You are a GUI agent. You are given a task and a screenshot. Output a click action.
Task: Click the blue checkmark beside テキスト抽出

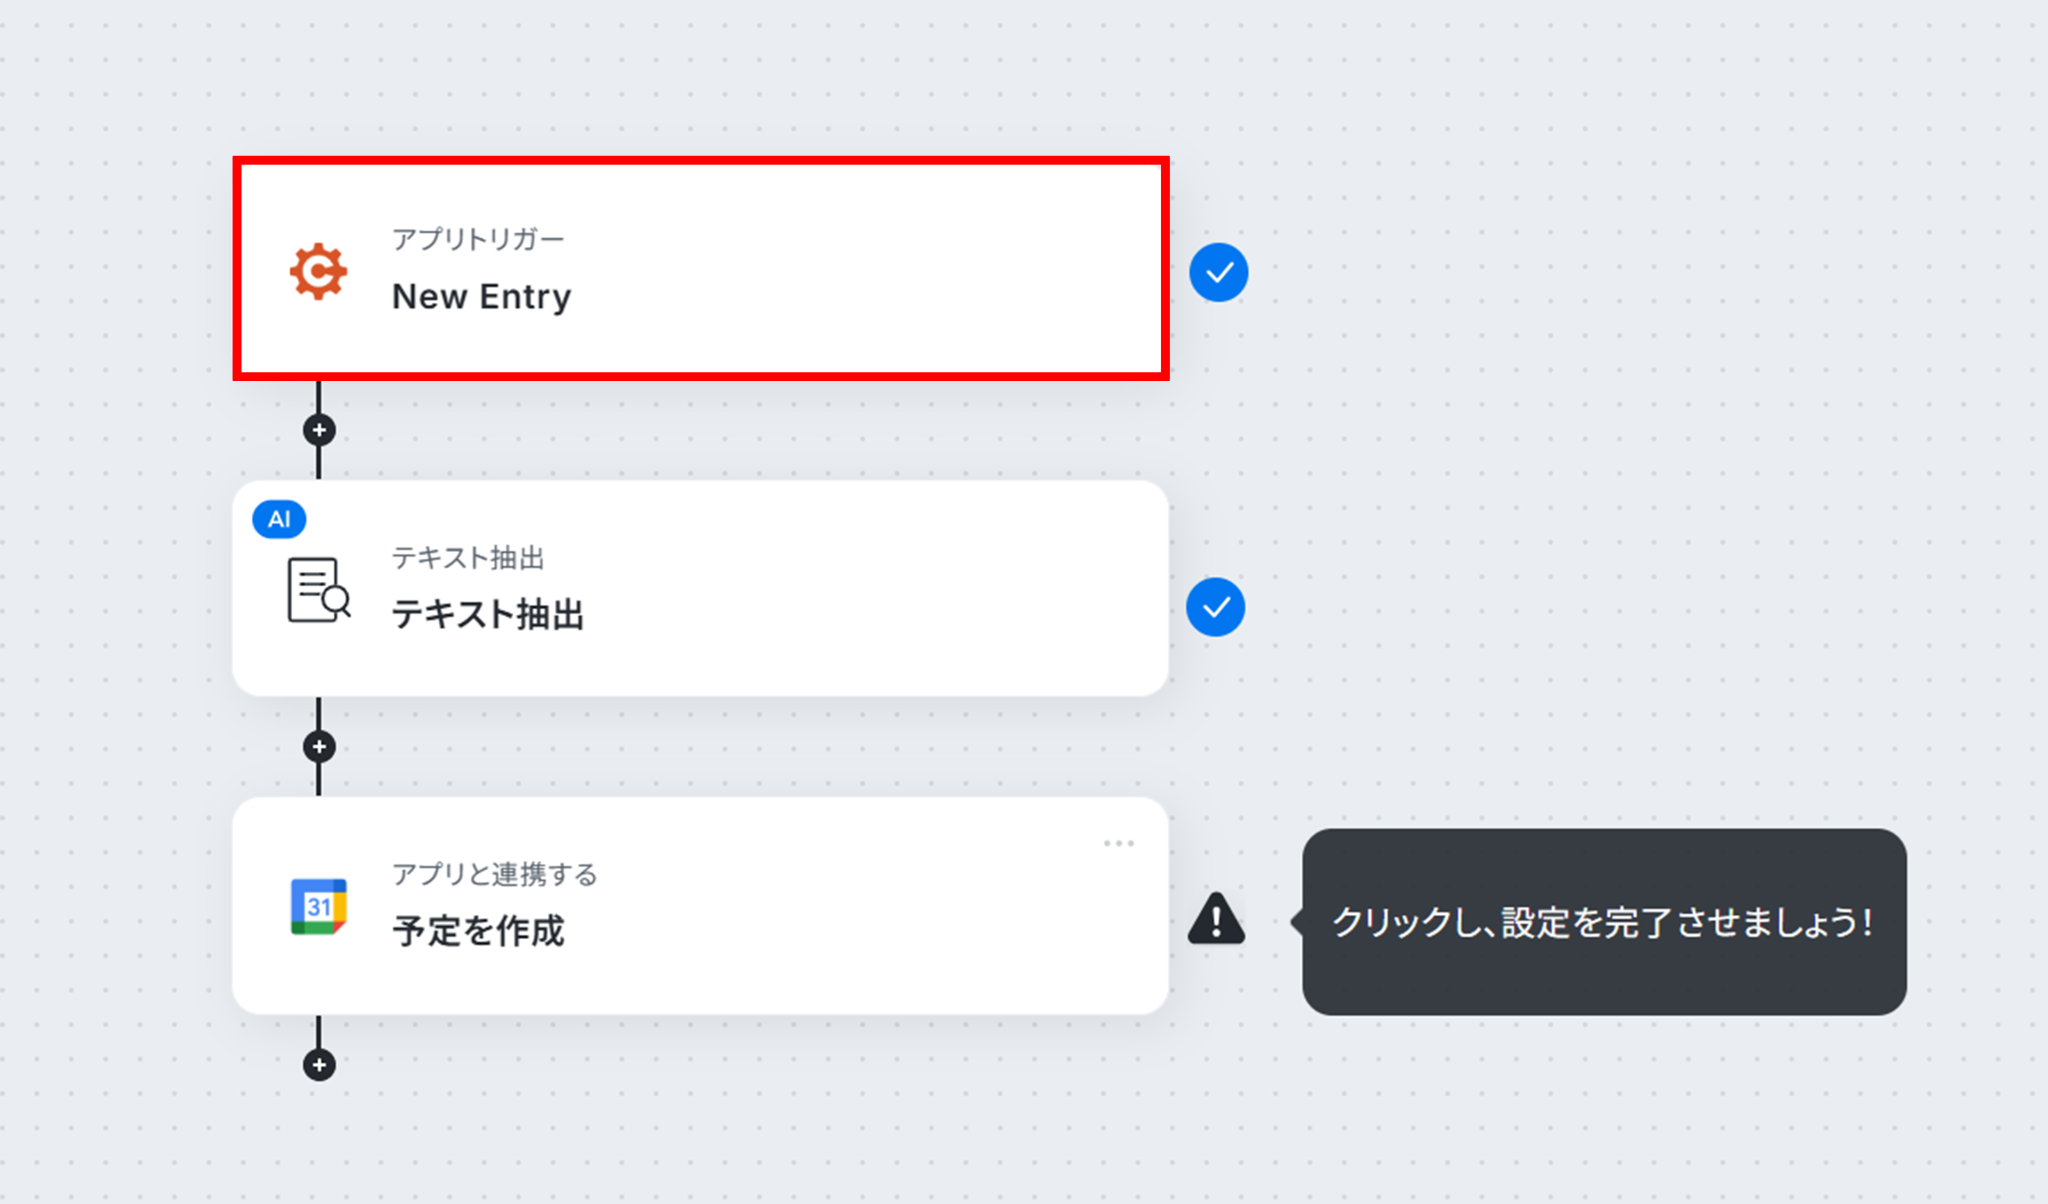1215,607
